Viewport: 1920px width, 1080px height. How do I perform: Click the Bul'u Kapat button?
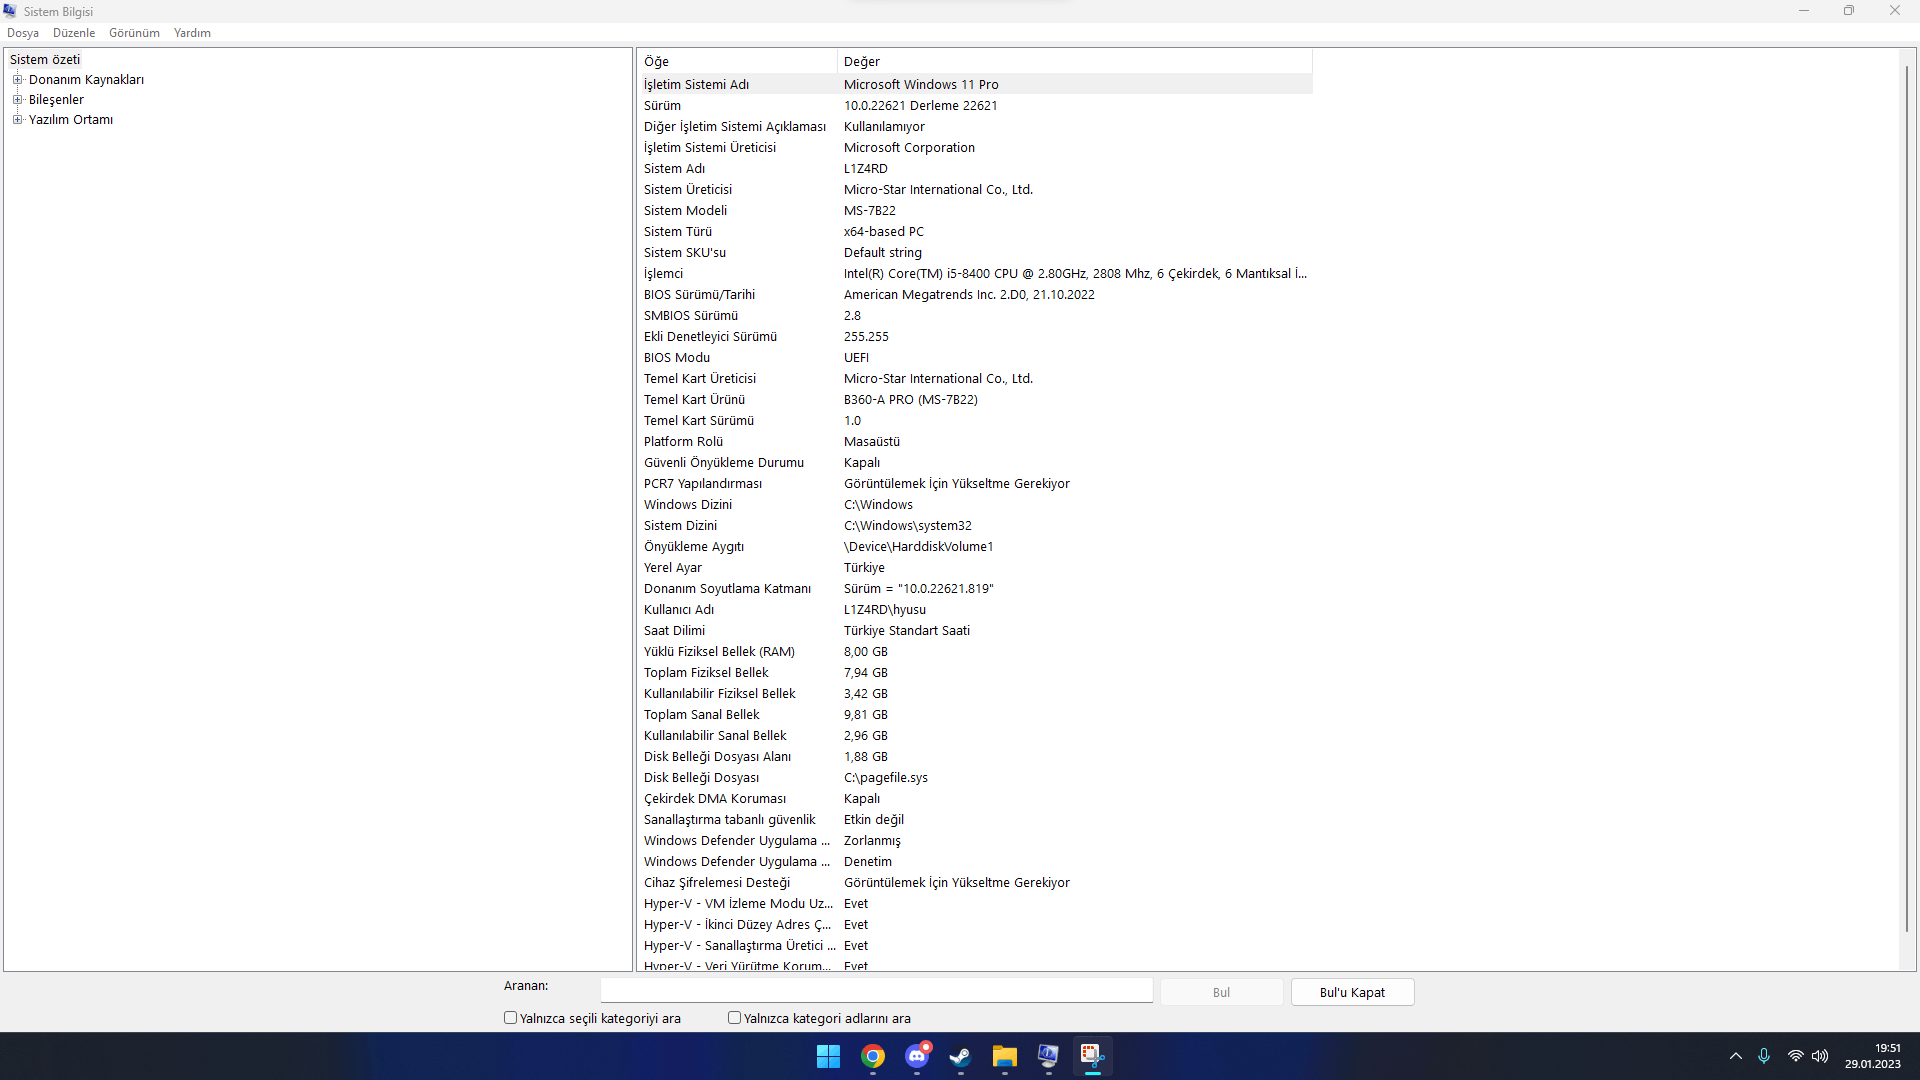pyautogui.click(x=1352, y=992)
